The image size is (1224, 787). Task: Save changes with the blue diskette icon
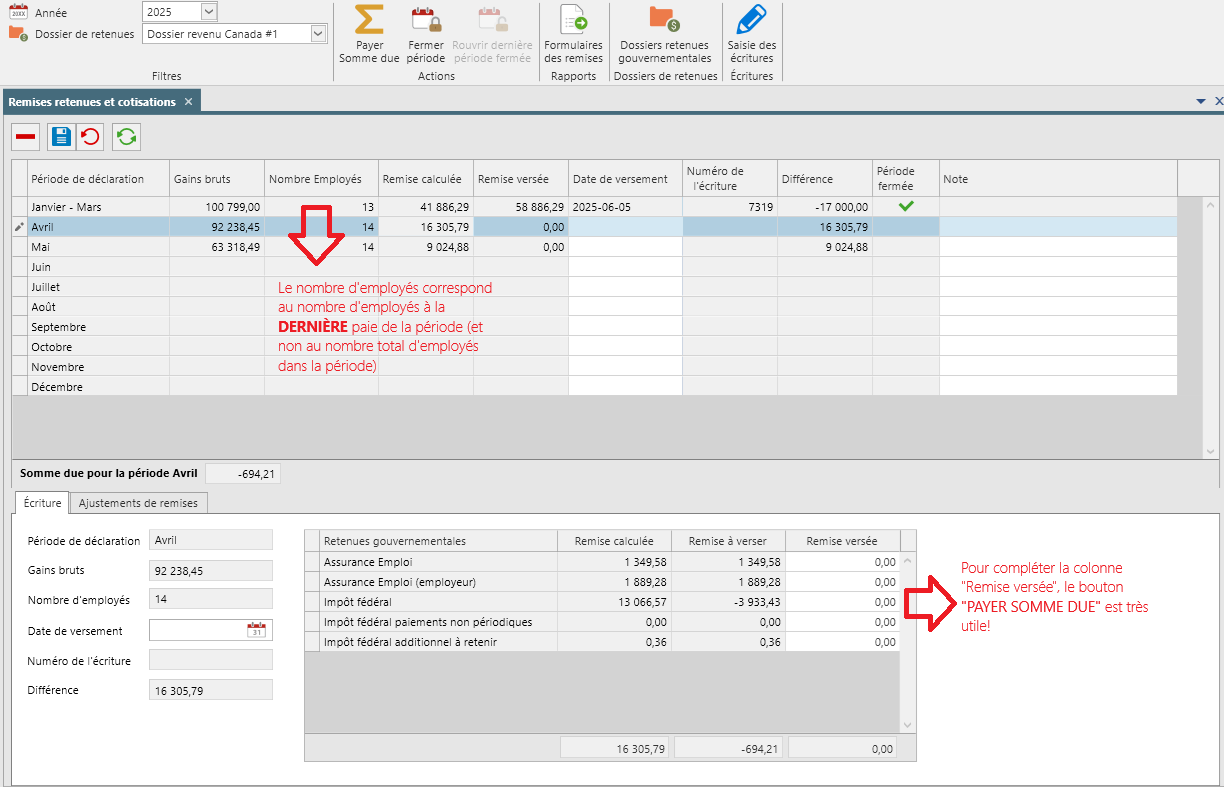[x=61, y=137]
